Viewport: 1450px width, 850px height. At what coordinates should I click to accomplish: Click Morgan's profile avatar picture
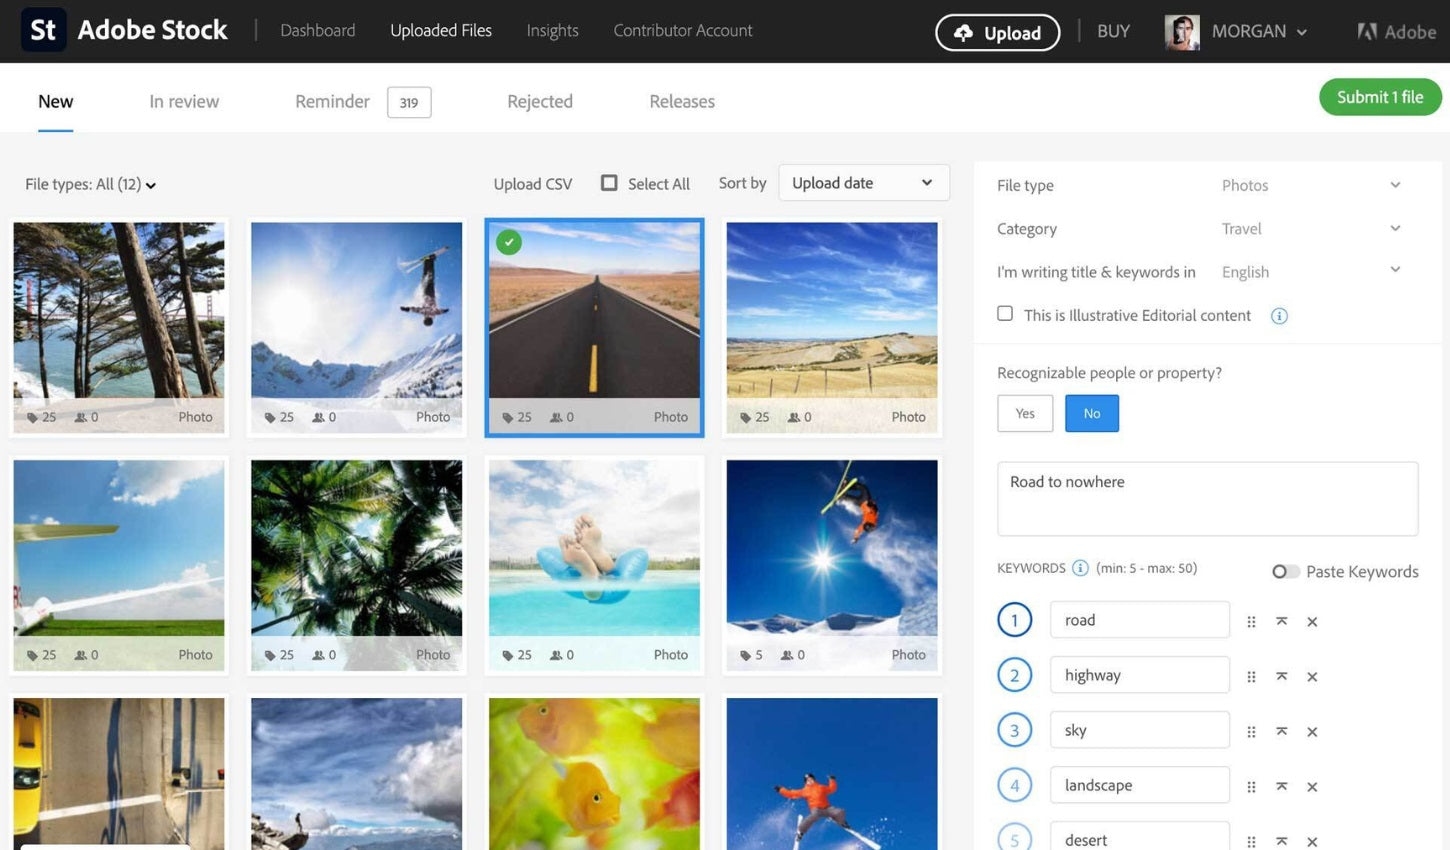(x=1182, y=32)
